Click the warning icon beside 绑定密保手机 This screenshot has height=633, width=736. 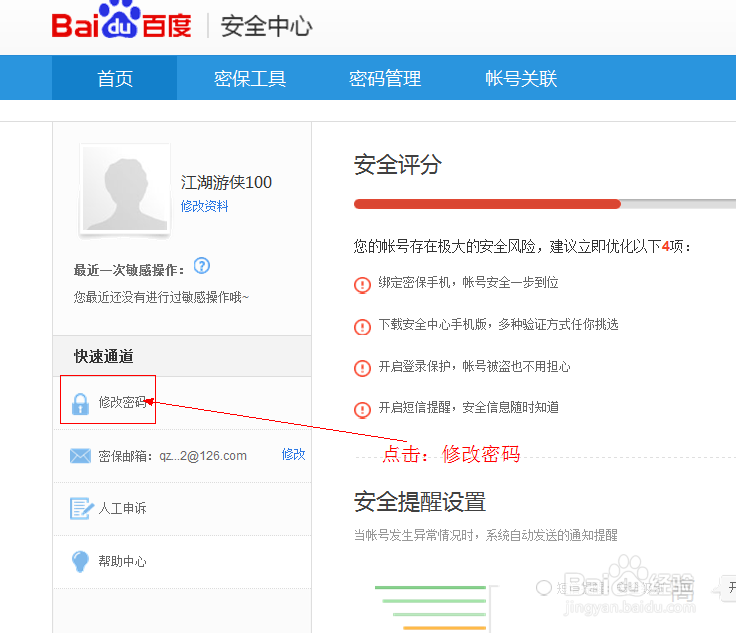(x=362, y=284)
